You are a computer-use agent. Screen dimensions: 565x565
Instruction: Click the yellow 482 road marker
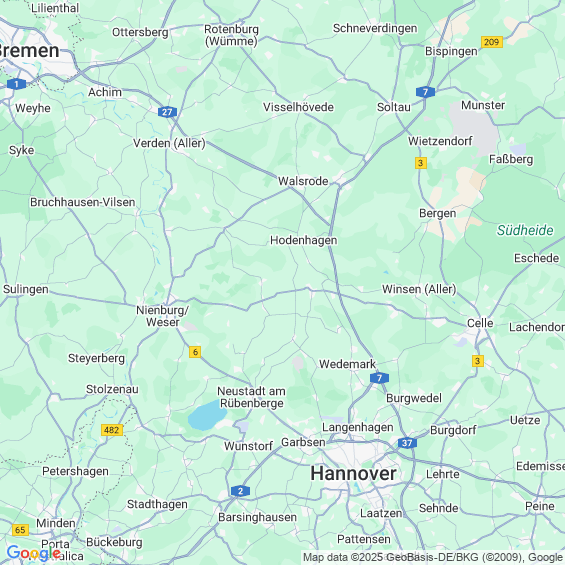(112, 430)
